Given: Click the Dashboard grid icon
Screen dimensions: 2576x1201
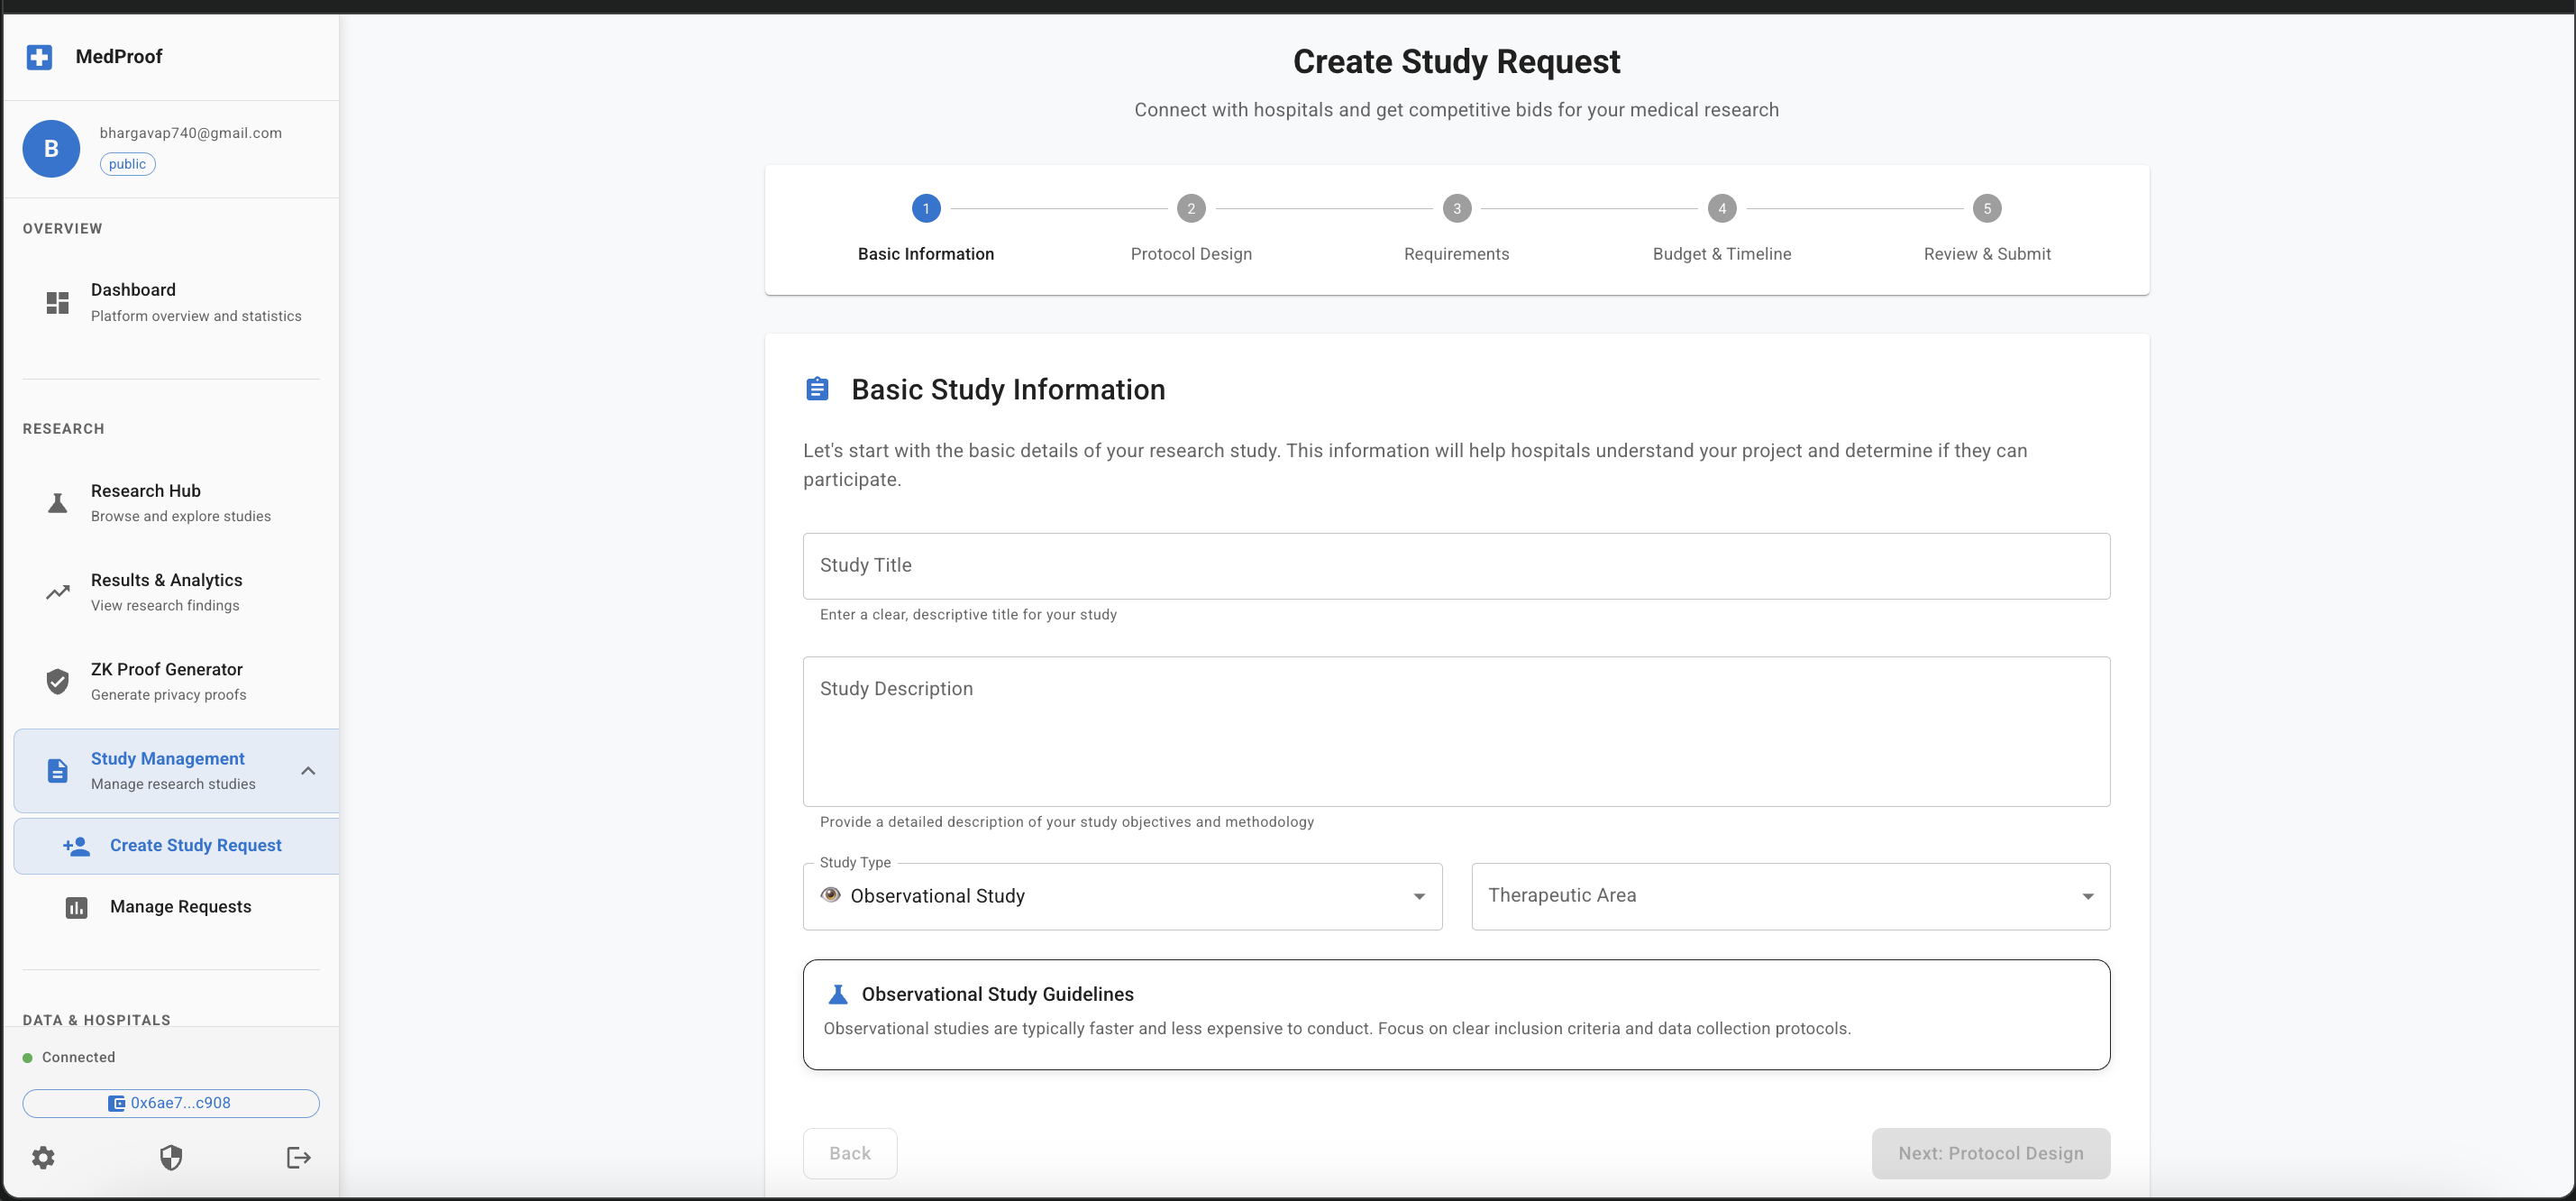Looking at the screenshot, I should pyautogui.click(x=57, y=302).
